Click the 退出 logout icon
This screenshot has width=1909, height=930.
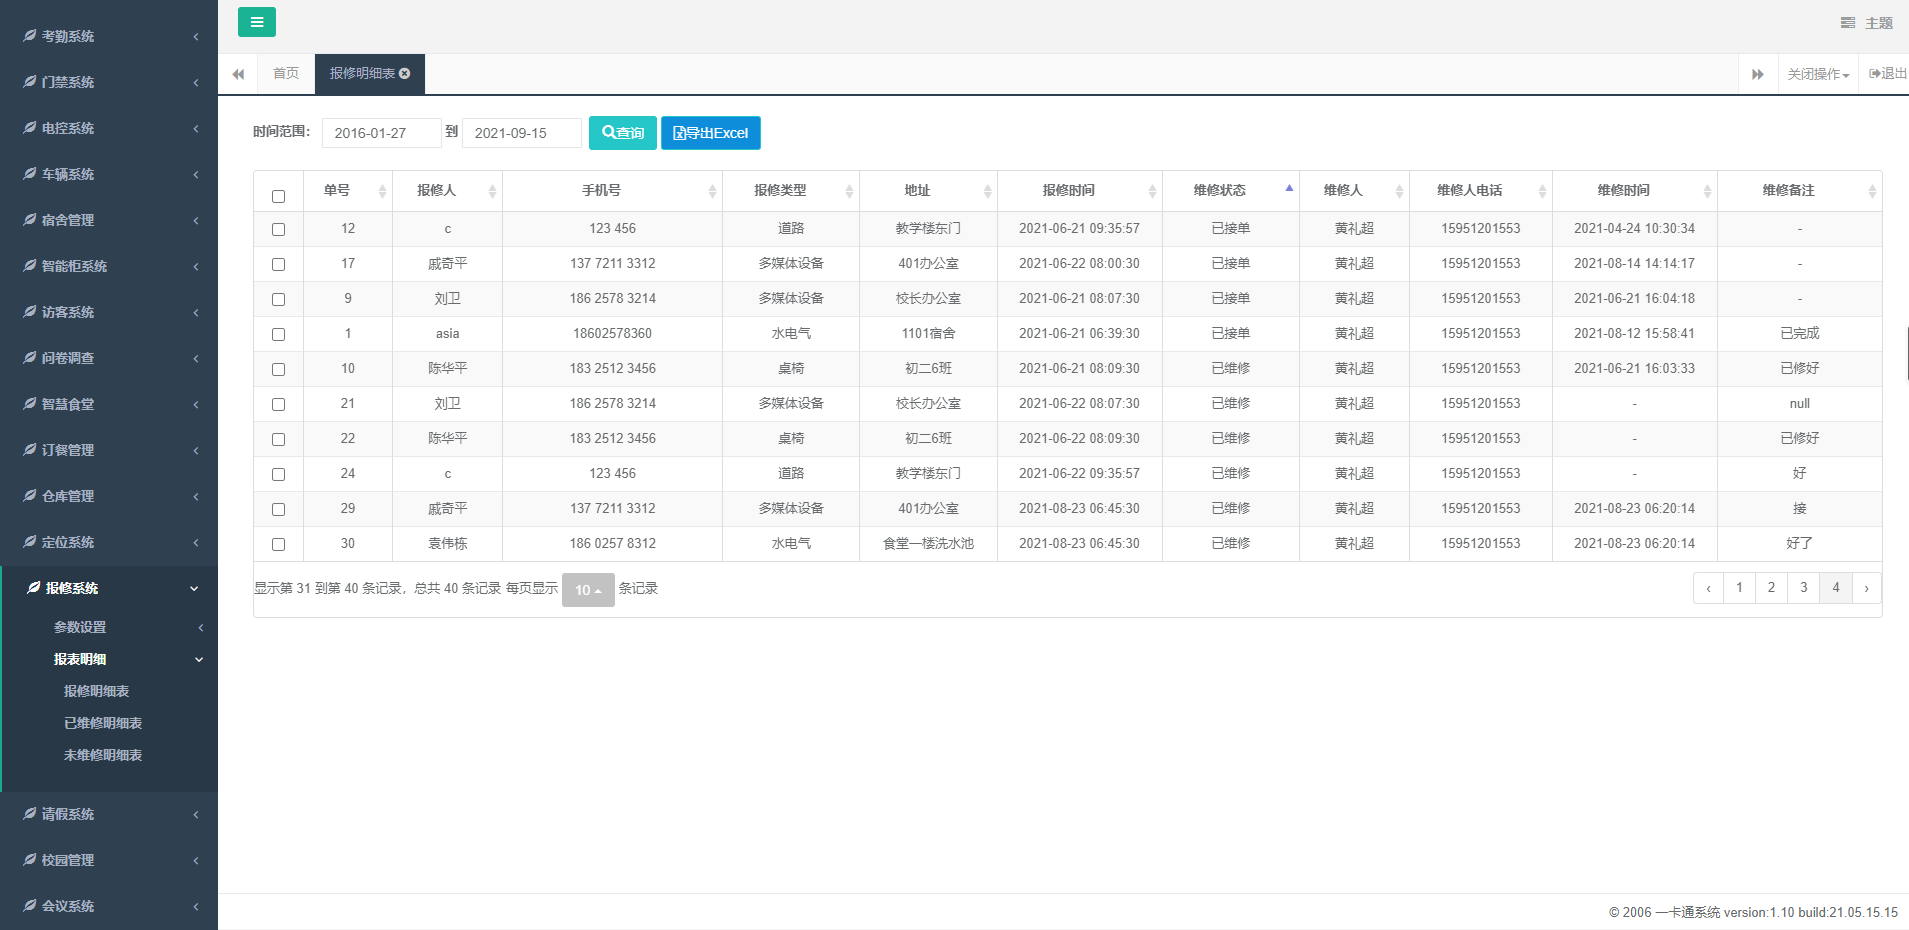tap(1875, 74)
